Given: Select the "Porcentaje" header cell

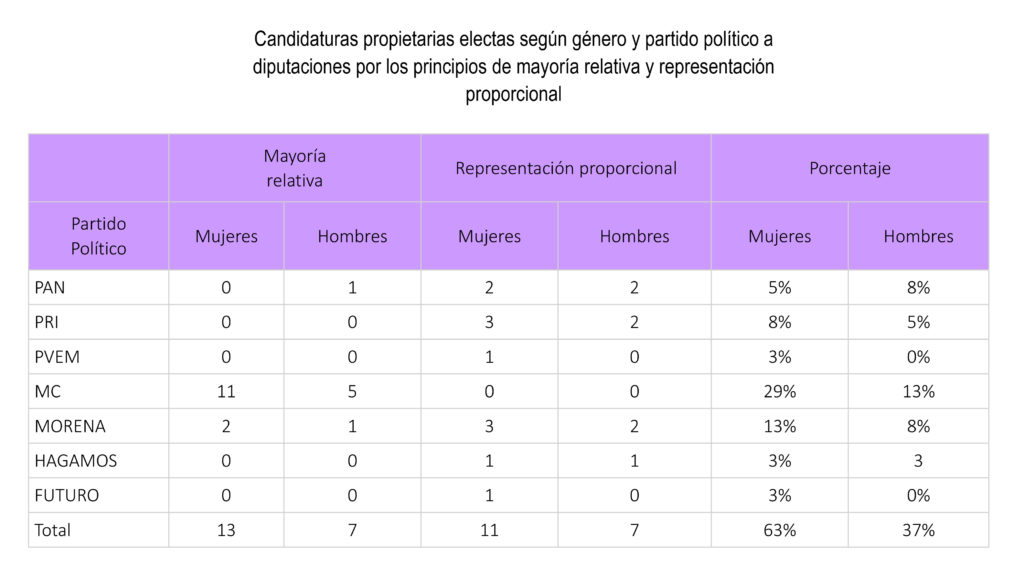Looking at the screenshot, I should (x=849, y=168).
